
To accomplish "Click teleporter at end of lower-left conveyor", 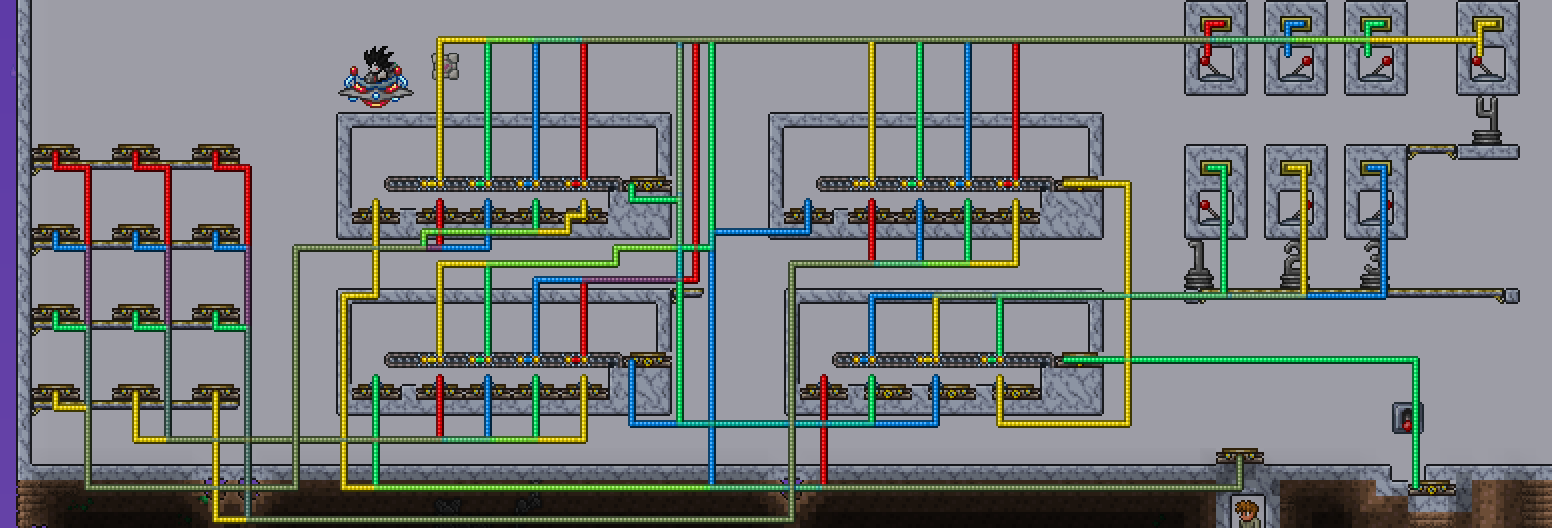I will 648,360.
